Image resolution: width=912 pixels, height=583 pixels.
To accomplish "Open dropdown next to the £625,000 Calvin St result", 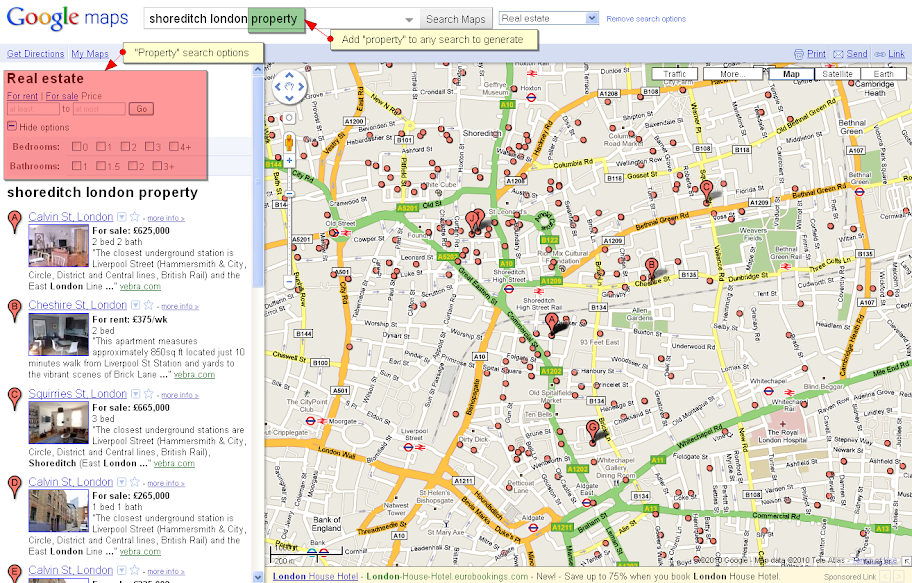I will (x=122, y=217).
